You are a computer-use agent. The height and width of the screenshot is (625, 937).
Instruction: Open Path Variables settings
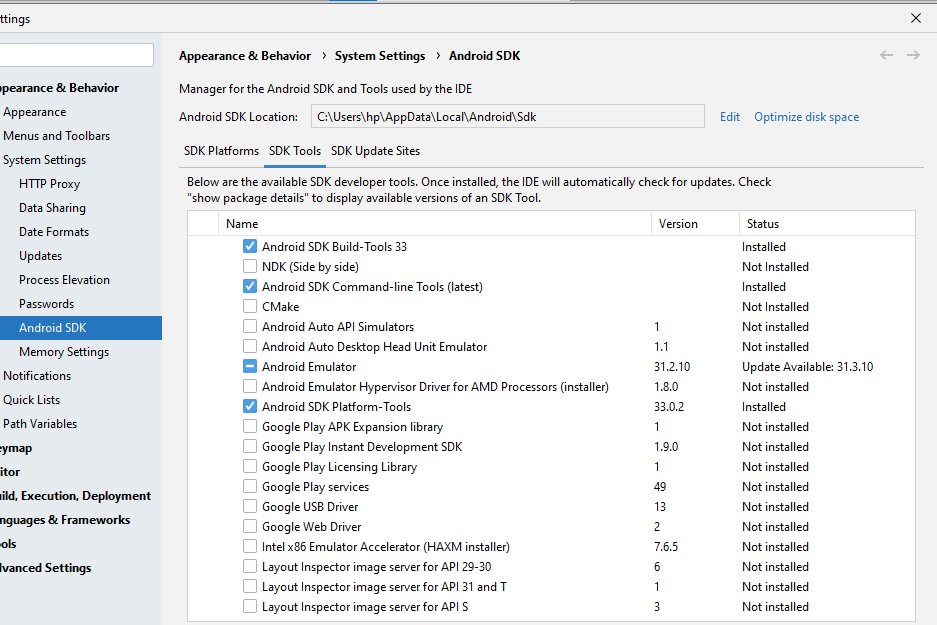tap(40, 424)
